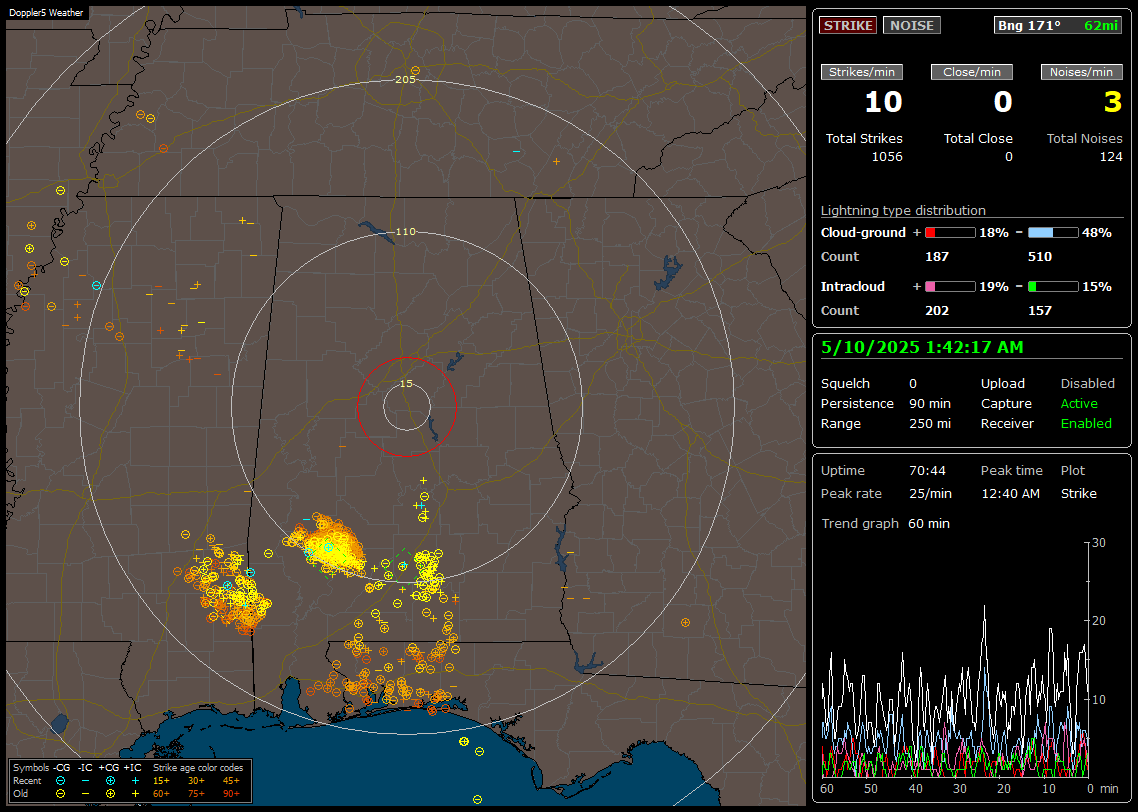Click the 110 range ring label on map

point(405,232)
